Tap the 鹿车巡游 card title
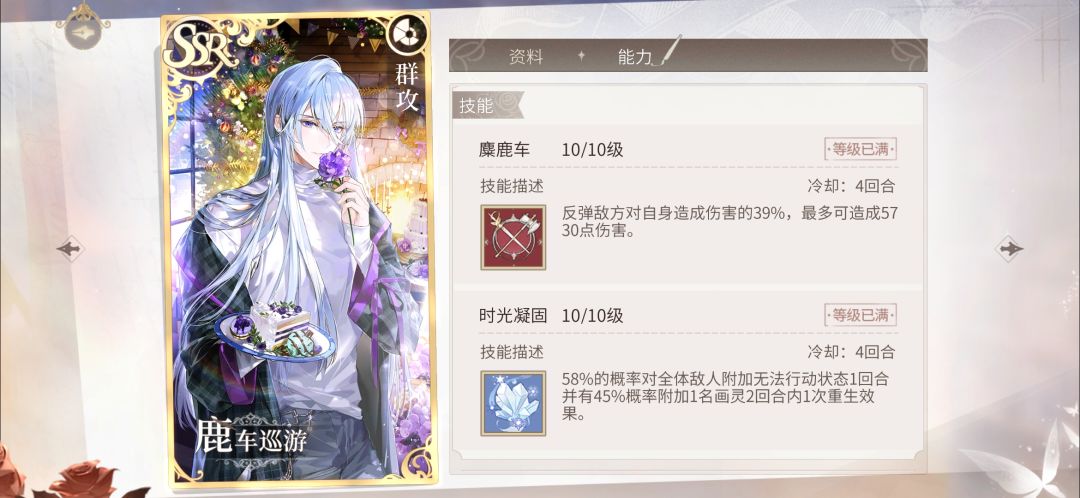Viewport: 1080px width, 498px height. coord(251,437)
